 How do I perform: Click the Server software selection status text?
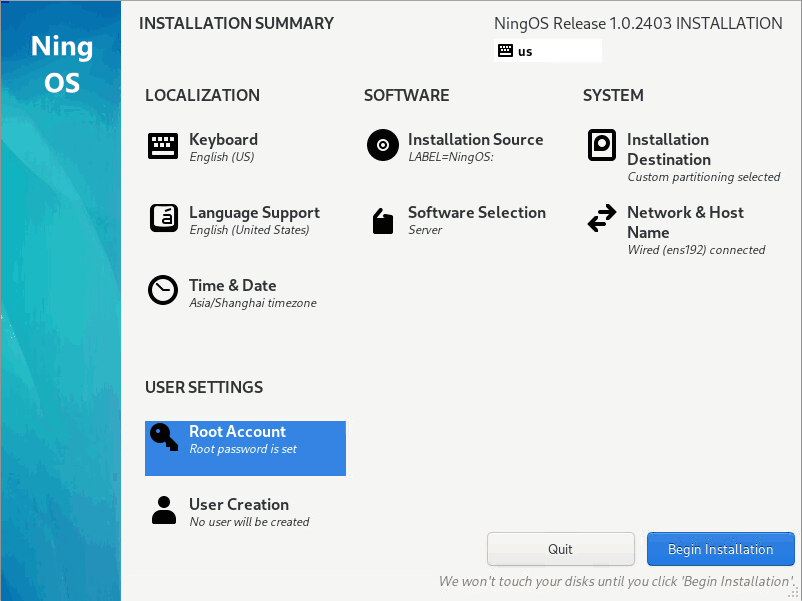425,230
